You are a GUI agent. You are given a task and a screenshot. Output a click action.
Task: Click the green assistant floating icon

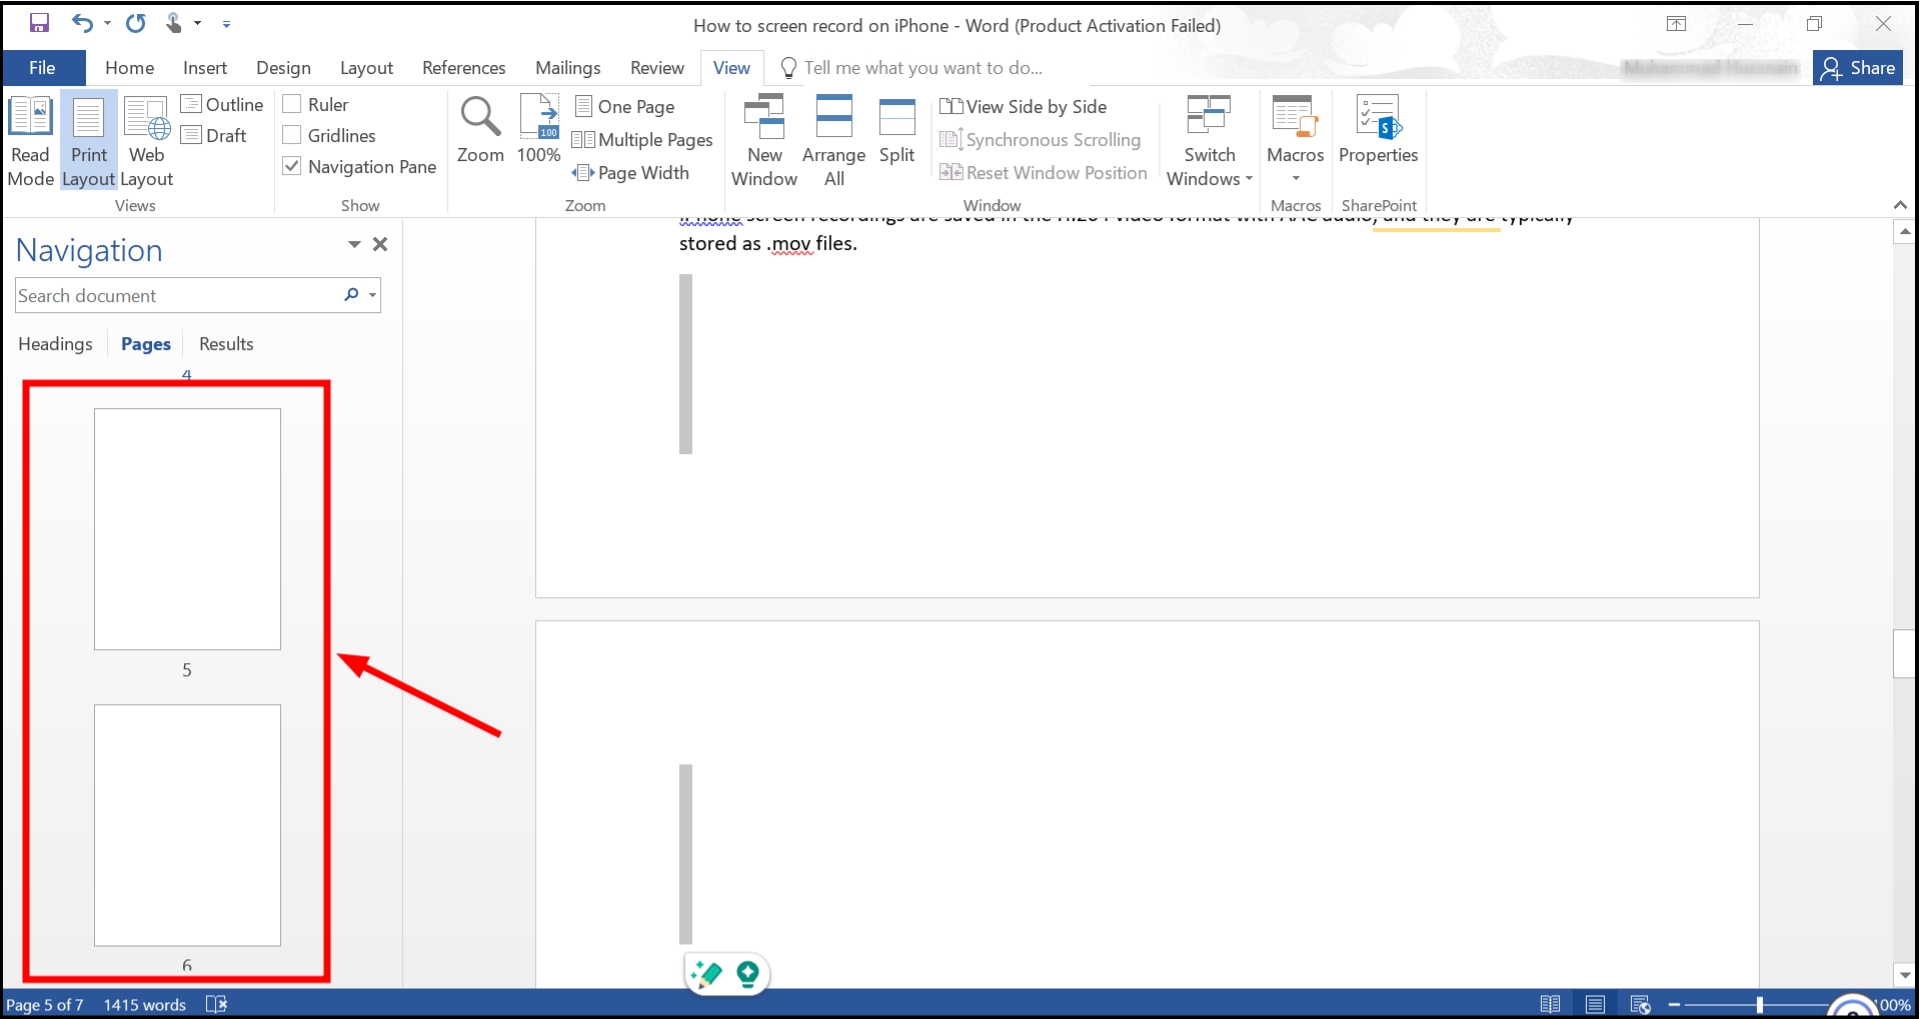pyautogui.click(x=748, y=973)
